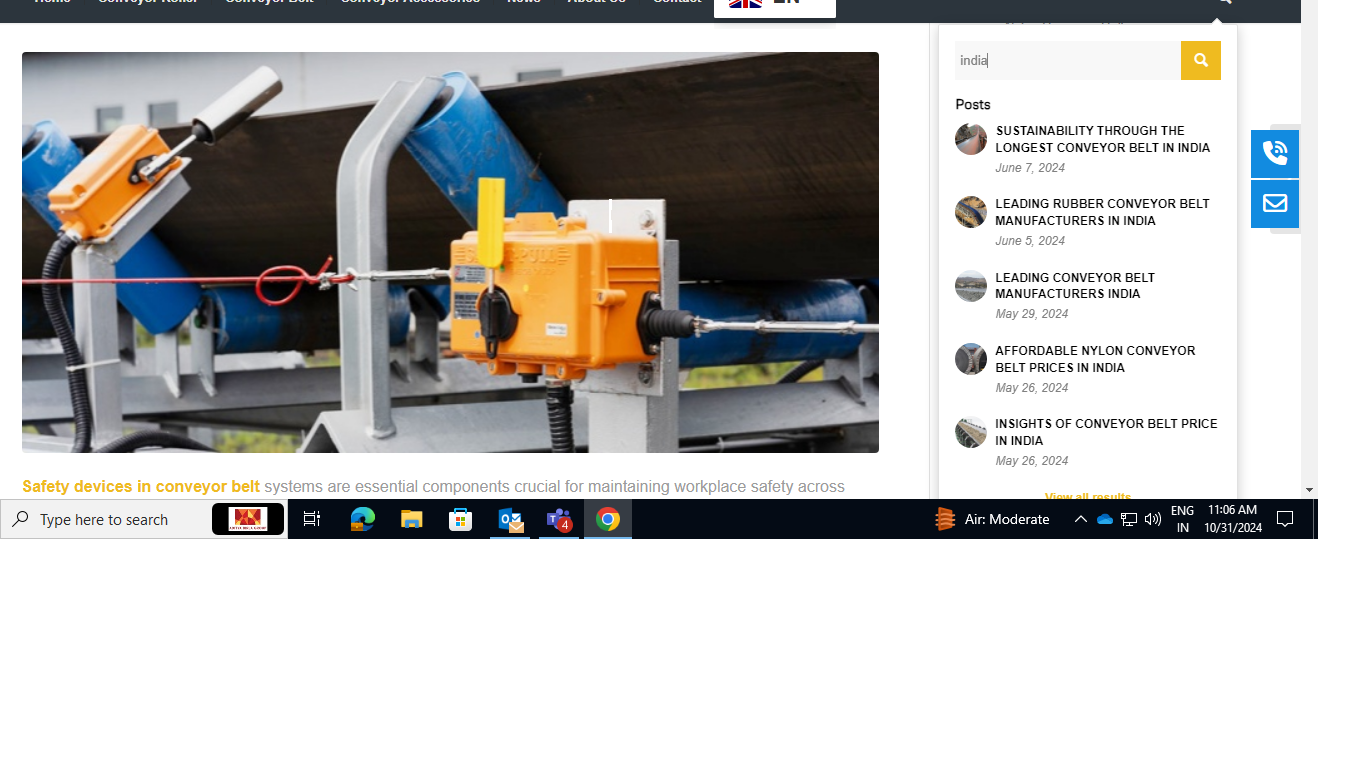
Task: Switch to Chrome on the taskbar
Action: tap(608, 519)
